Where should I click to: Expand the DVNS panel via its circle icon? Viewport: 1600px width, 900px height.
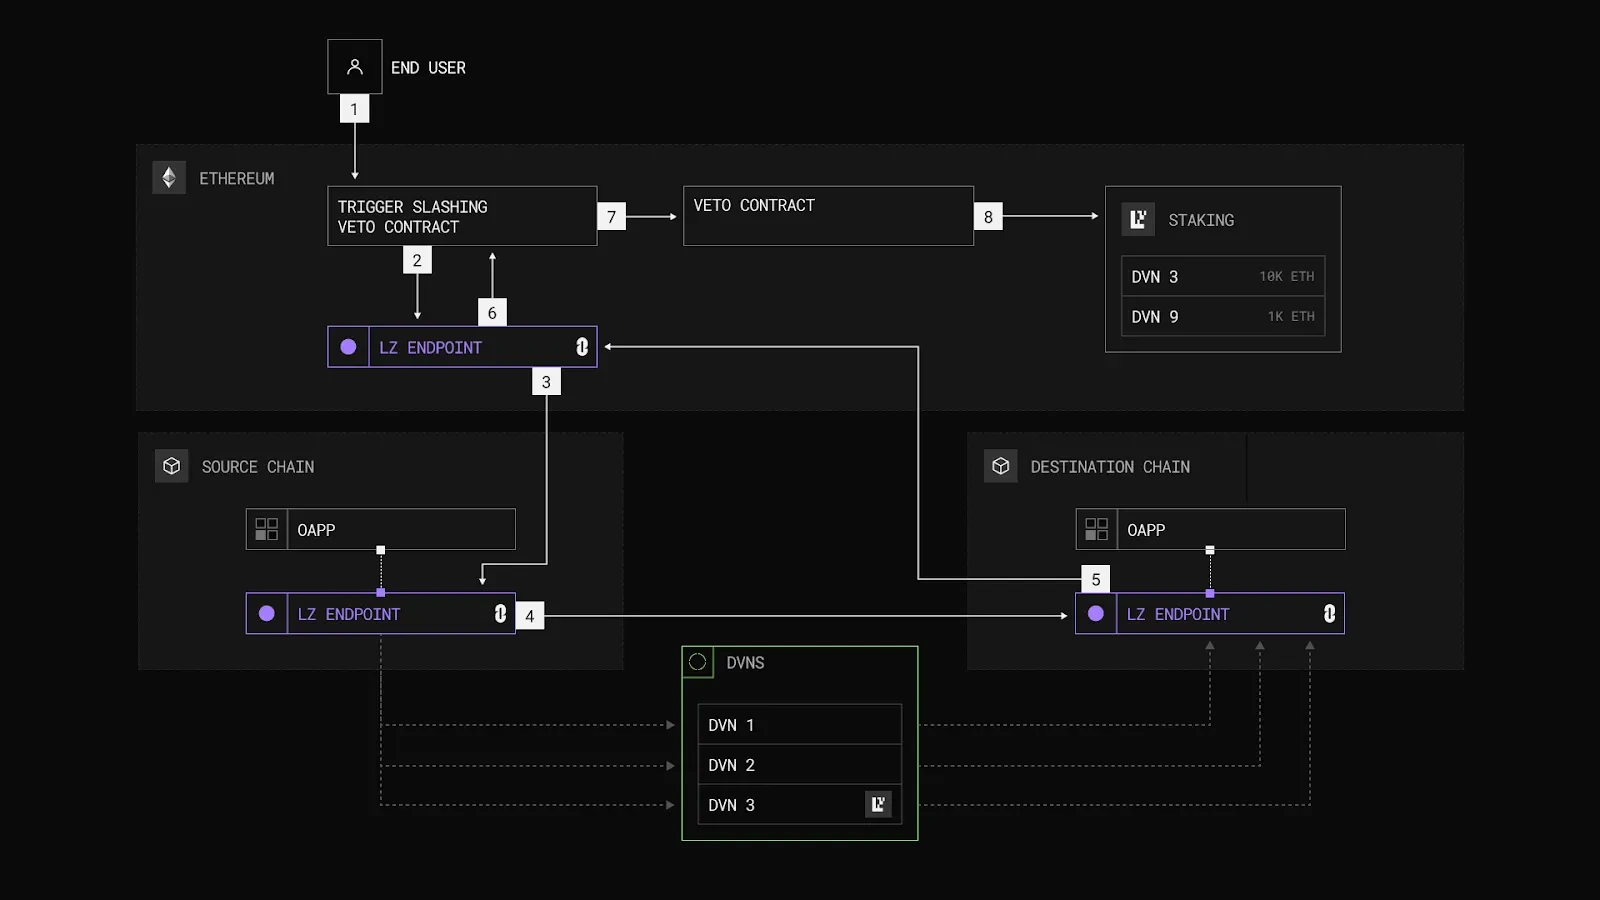(697, 661)
